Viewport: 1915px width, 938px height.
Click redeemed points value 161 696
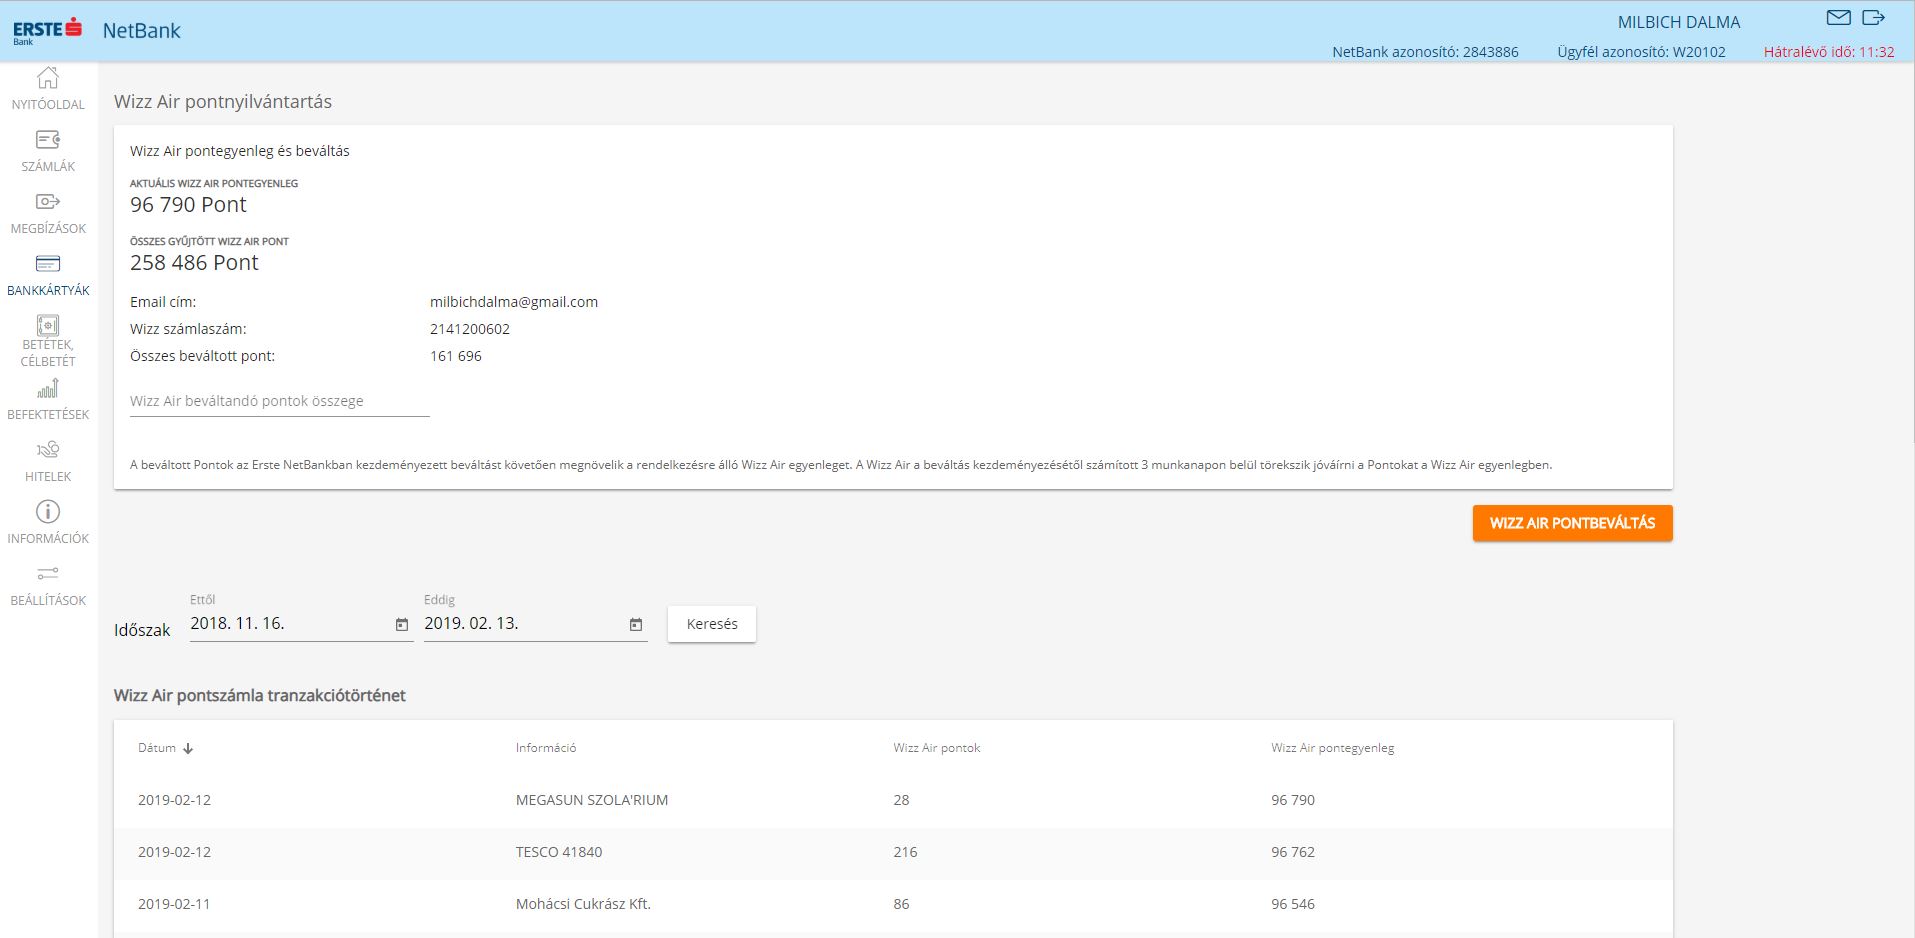click(456, 356)
